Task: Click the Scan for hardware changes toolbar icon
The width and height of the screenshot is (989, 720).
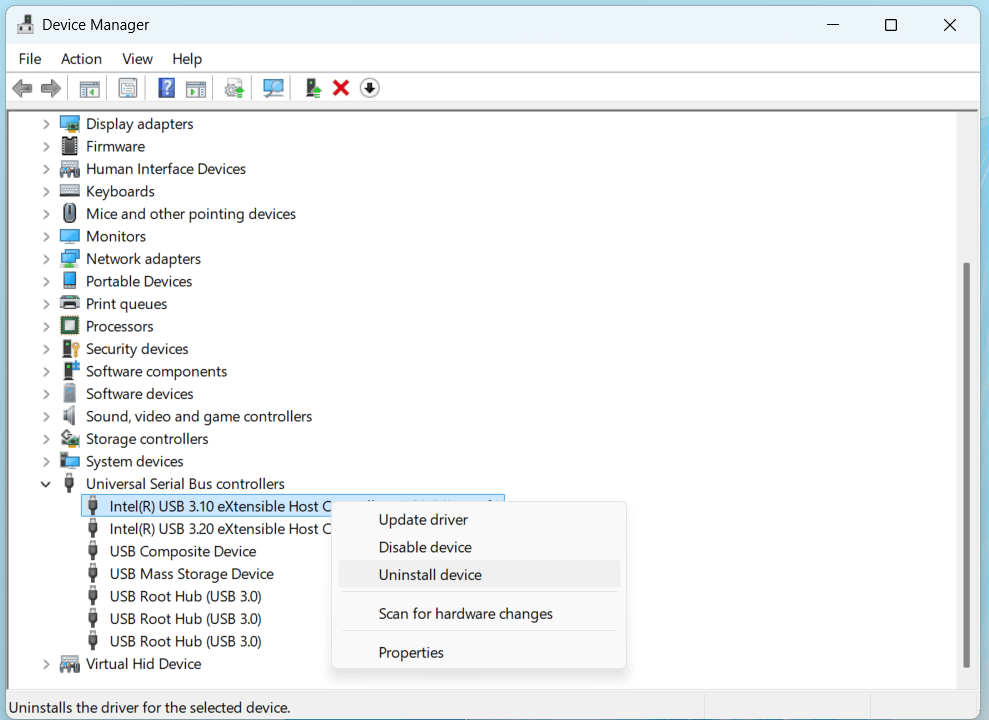Action: [273, 88]
